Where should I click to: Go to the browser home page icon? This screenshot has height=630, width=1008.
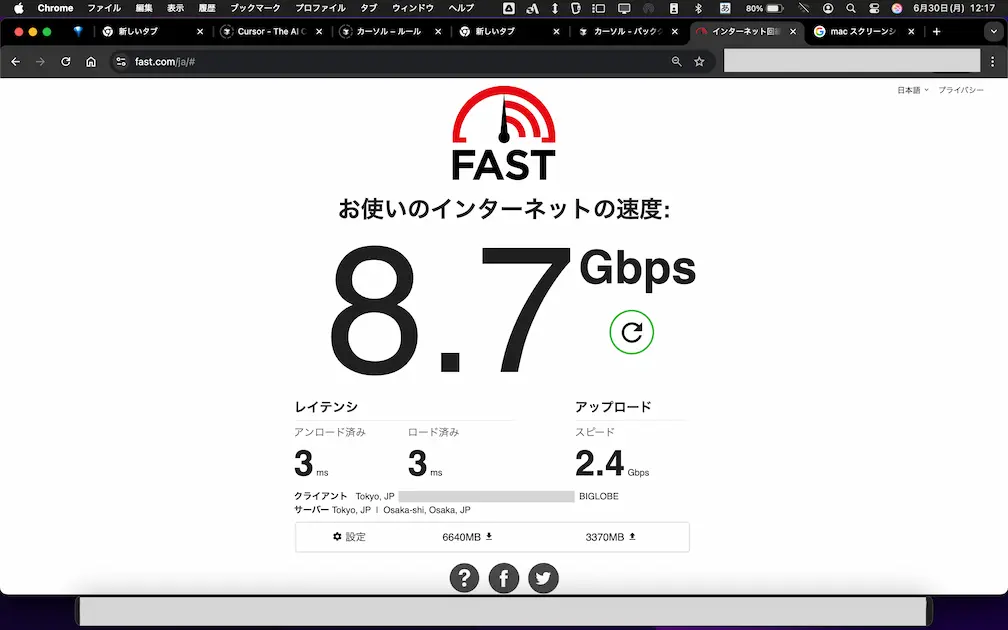91,62
